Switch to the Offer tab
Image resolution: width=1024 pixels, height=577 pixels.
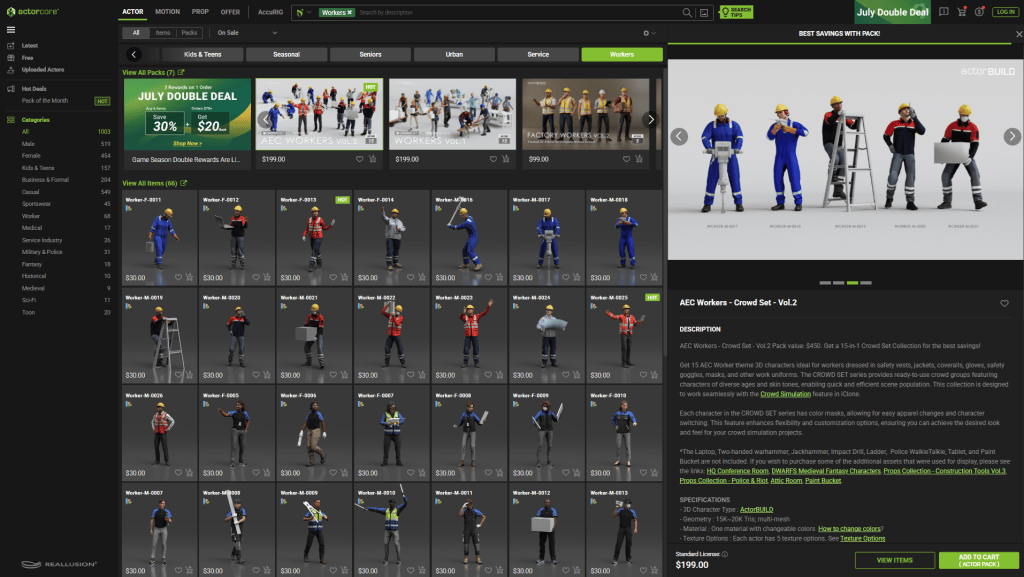pyautogui.click(x=230, y=12)
